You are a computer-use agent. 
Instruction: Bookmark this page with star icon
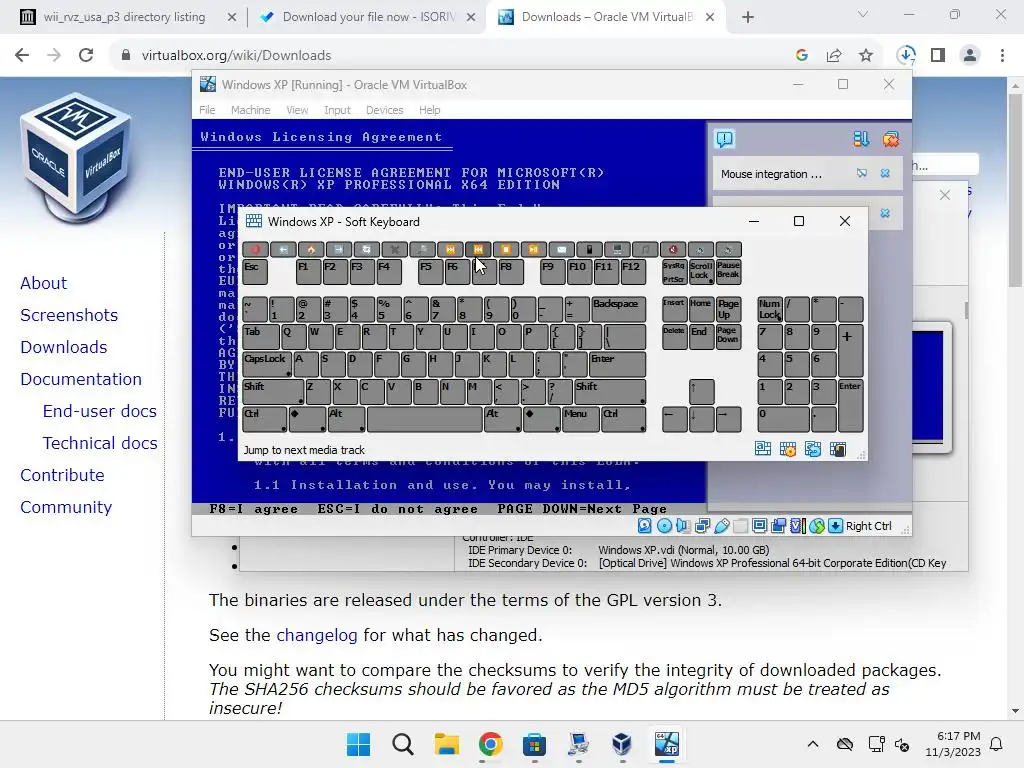click(865, 56)
